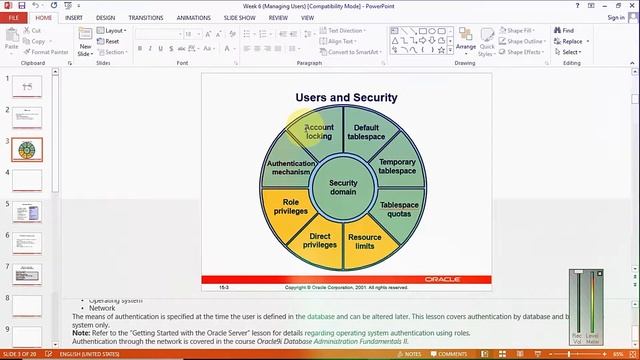Click Clear All Formatting icon
The image size is (640, 360).
click(x=233, y=34)
